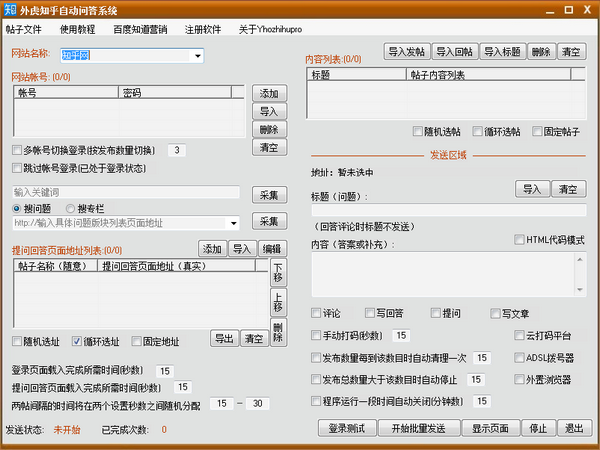Uncheck the 循环选址 checkbox

coord(77,340)
